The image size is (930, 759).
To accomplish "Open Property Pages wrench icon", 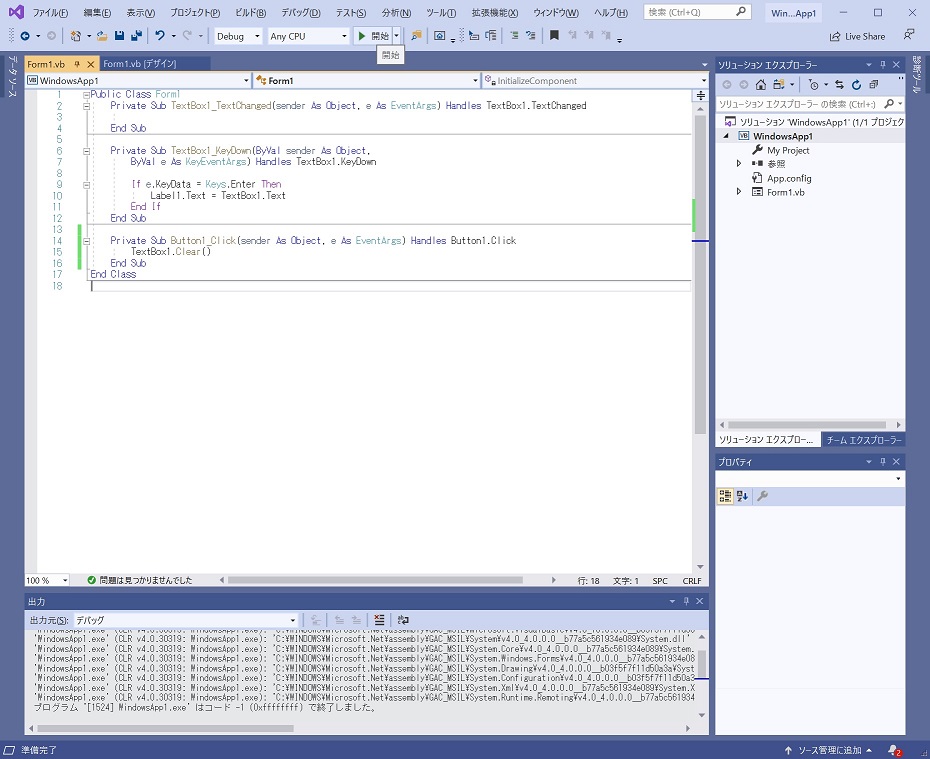I will click(763, 496).
